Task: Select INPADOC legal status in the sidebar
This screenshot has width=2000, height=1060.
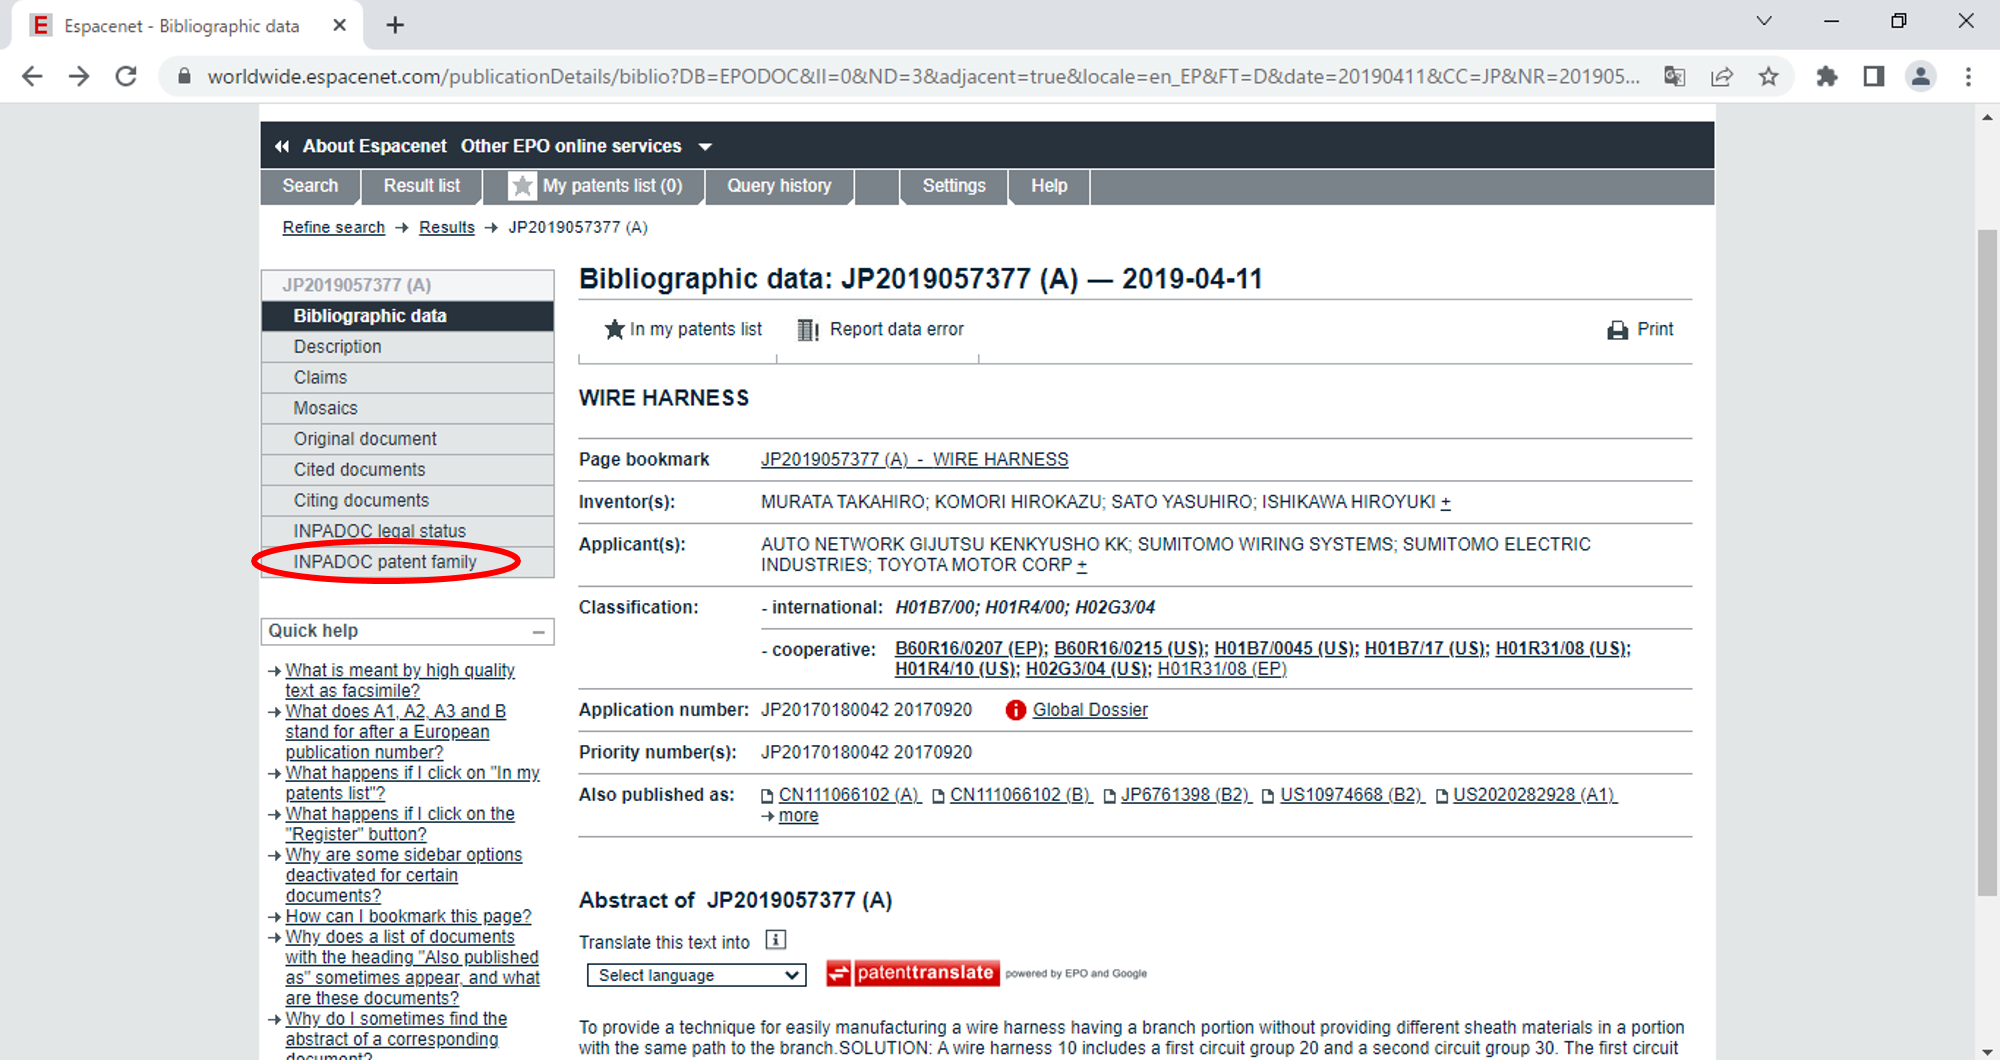Action: [x=408, y=531]
